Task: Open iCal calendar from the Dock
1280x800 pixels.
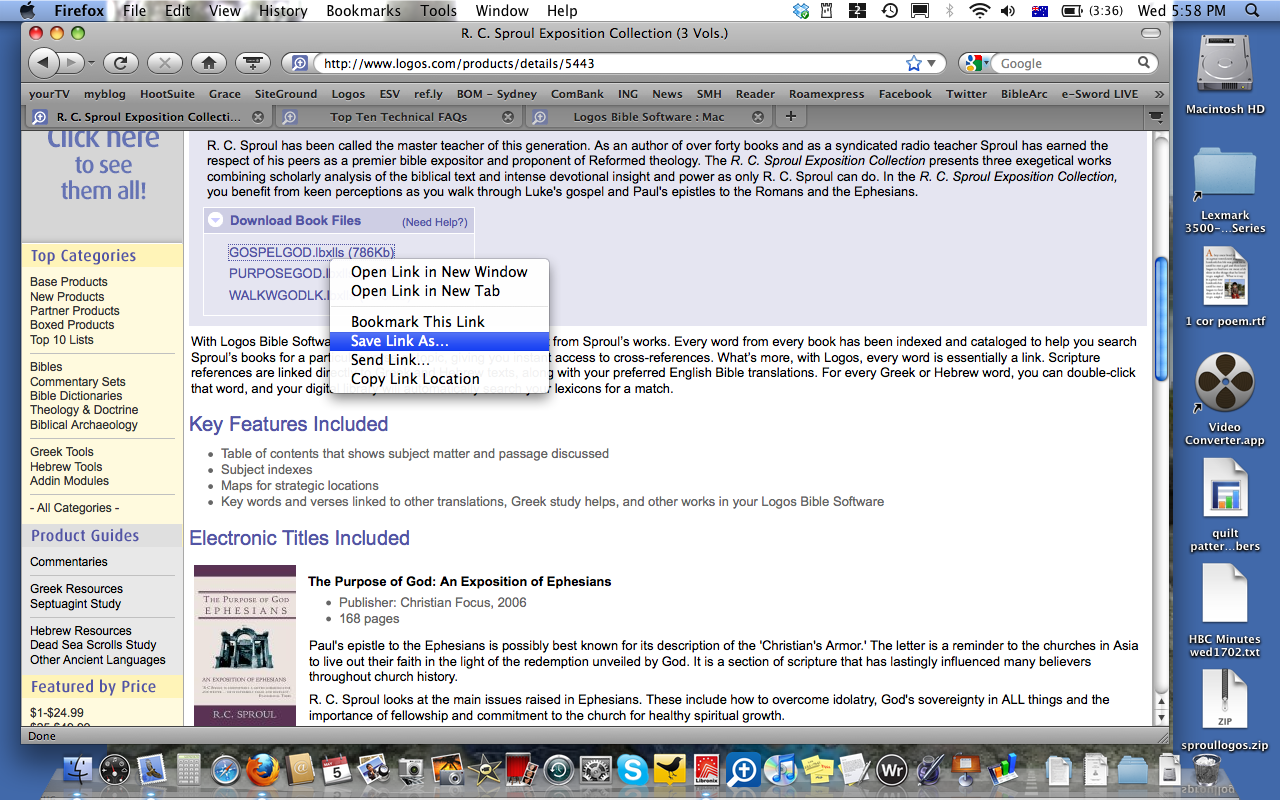Action: pyautogui.click(x=337, y=770)
